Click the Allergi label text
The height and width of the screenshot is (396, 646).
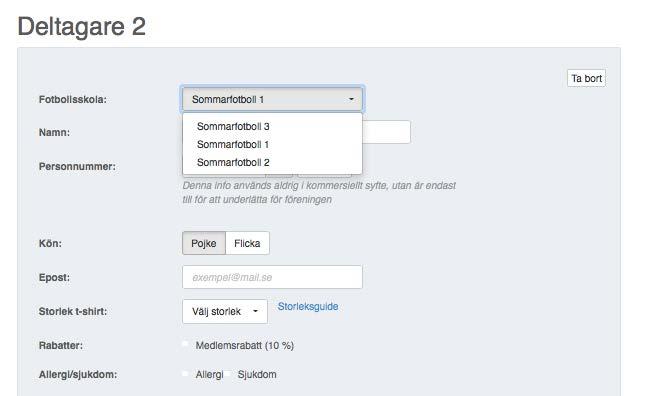[x=209, y=374]
